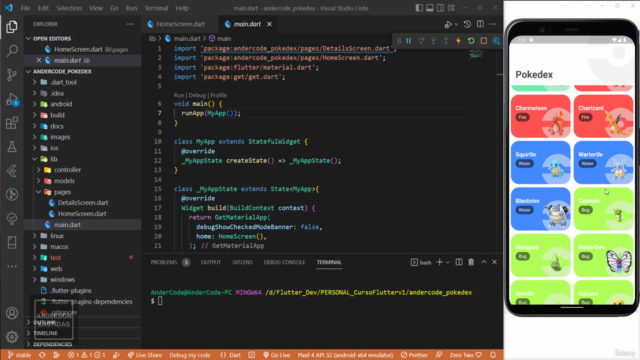Toggle Panel layout icon in title bar
This screenshot has height=360, width=640.
coord(430,8)
